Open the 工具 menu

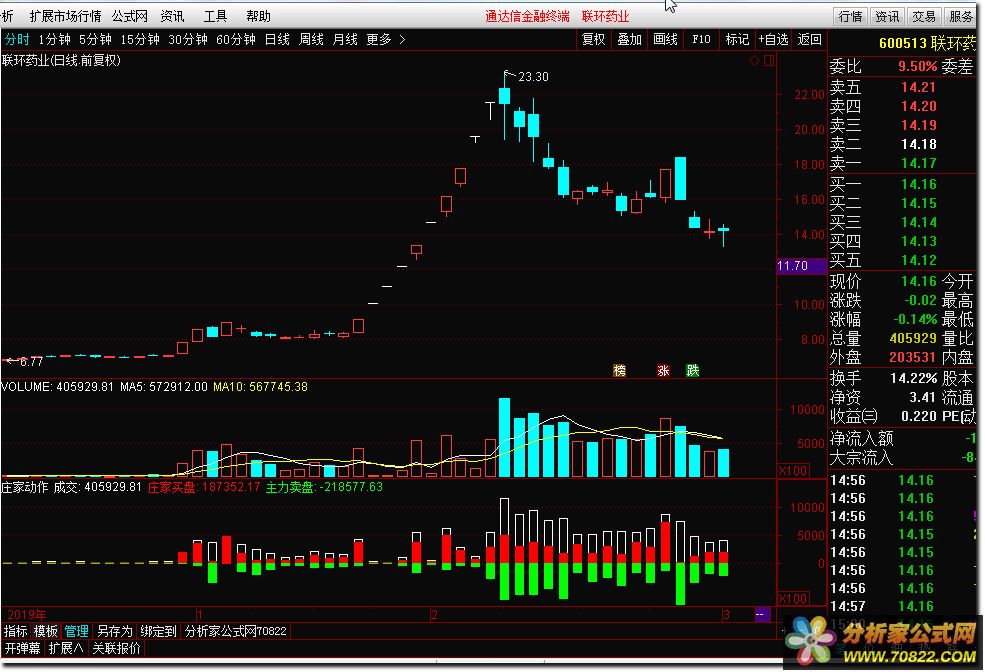215,16
